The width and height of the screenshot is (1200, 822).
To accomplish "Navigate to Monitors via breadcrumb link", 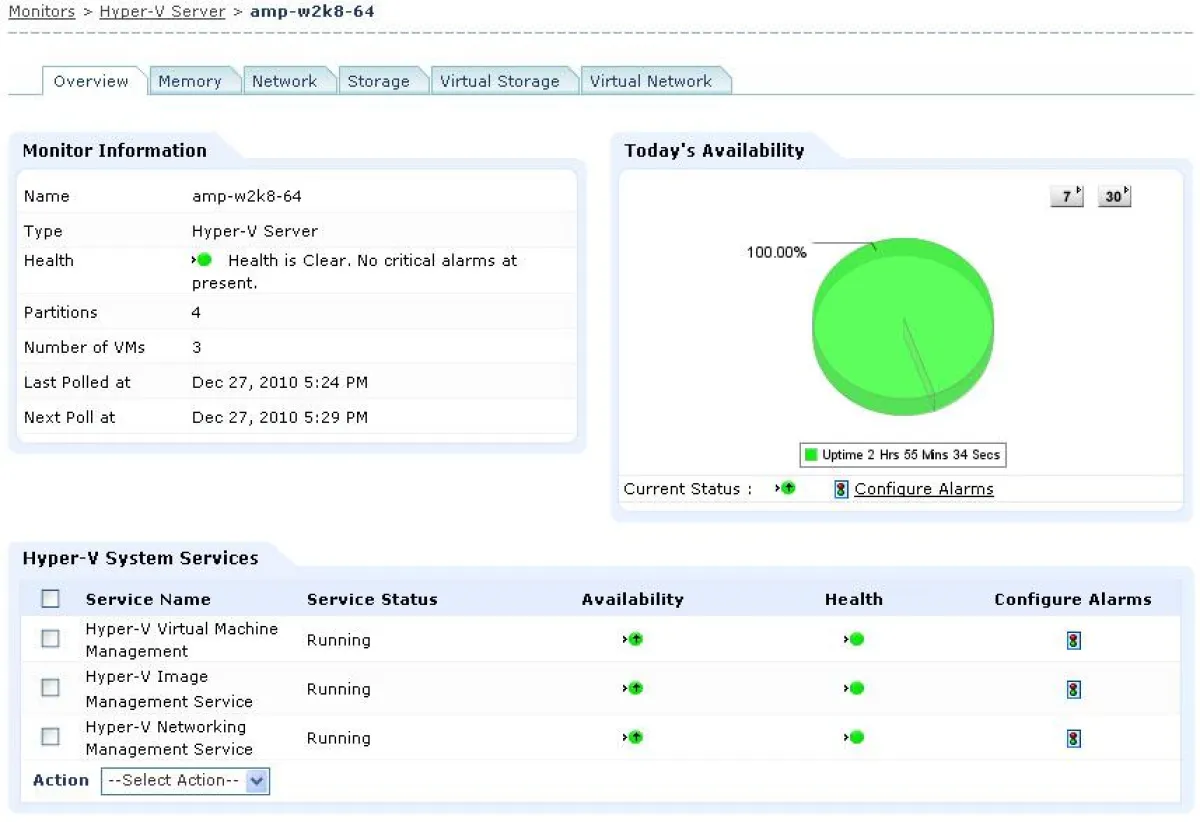I will pos(42,11).
